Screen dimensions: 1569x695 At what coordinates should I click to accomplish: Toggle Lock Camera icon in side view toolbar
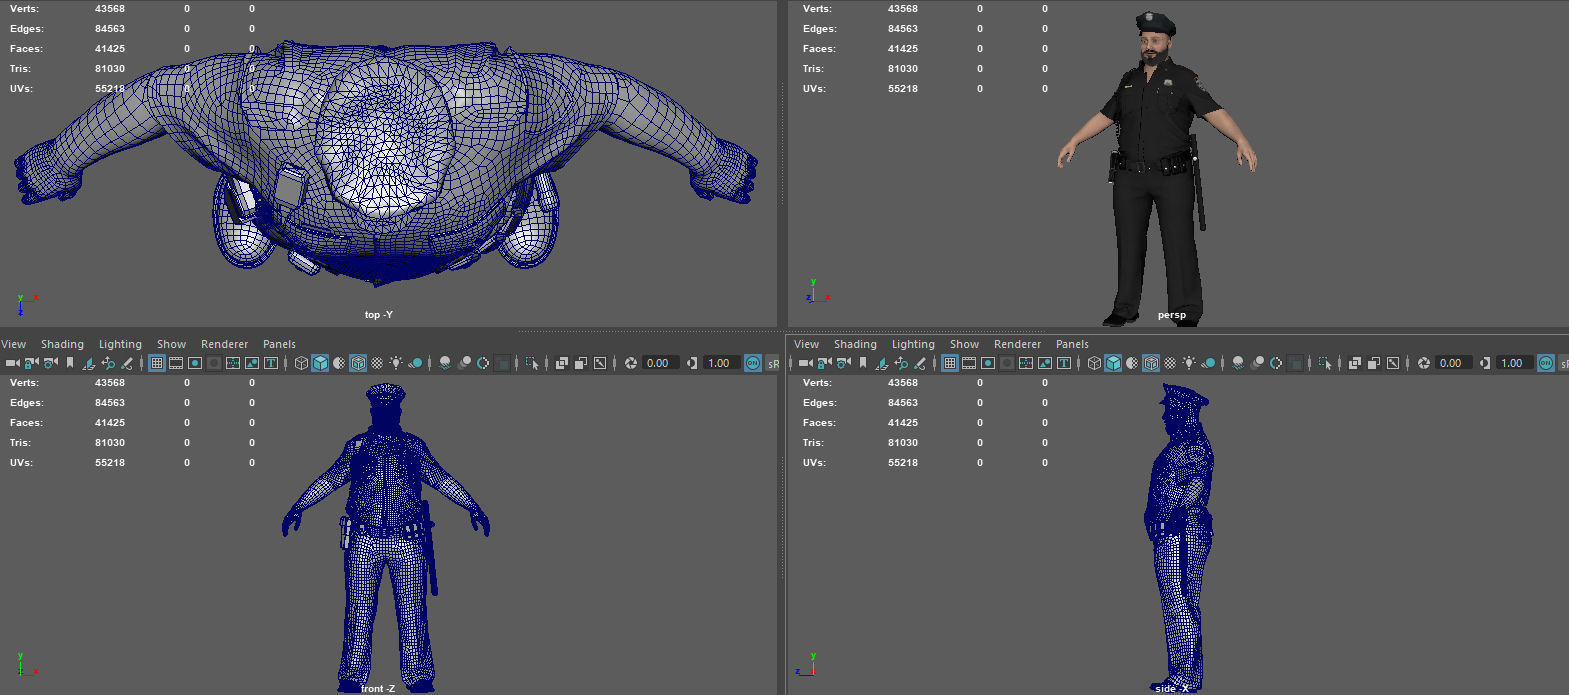[824, 363]
